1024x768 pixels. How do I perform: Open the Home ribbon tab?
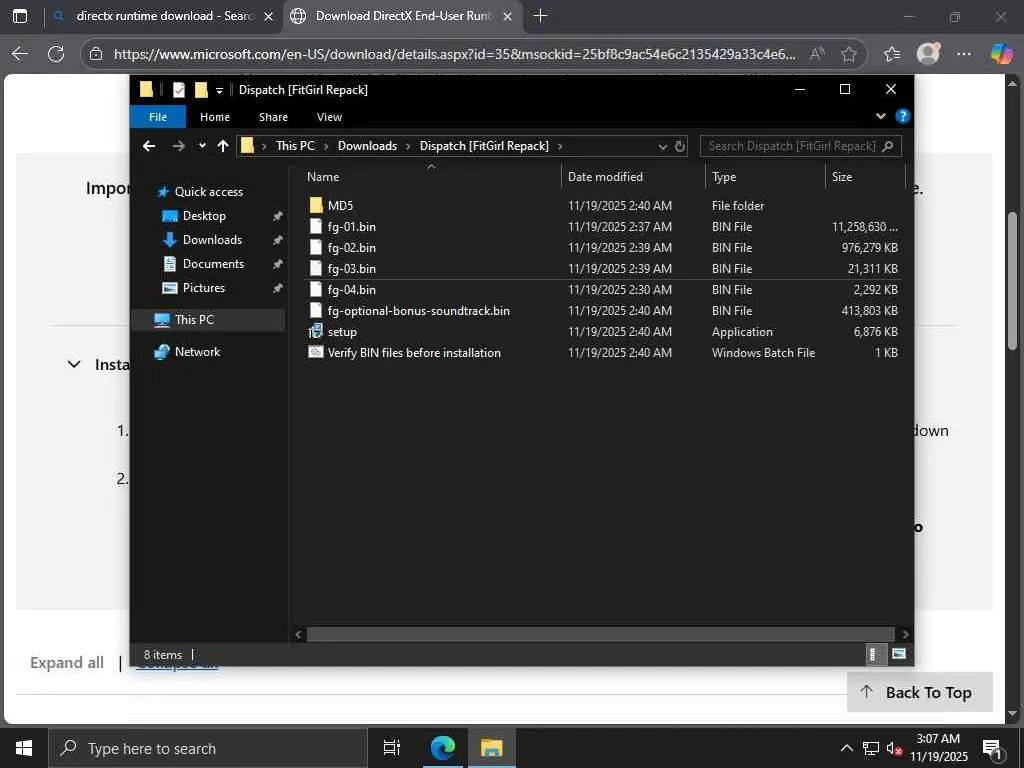pyautogui.click(x=215, y=117)
